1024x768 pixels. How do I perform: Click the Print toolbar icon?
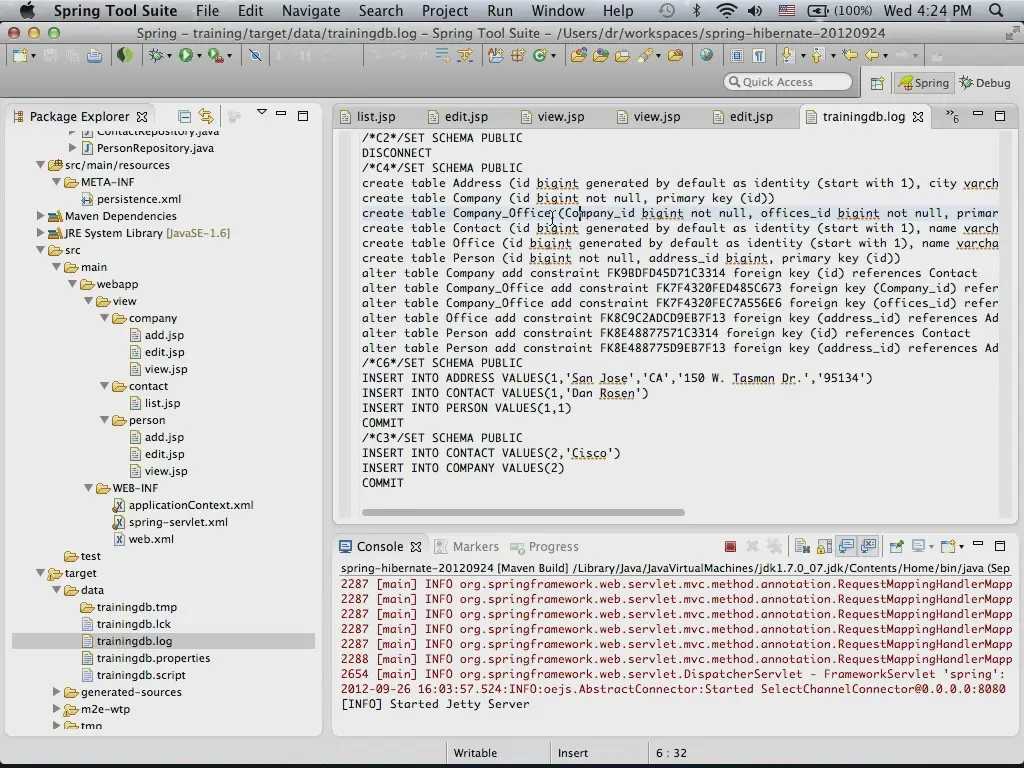(95, 56)
